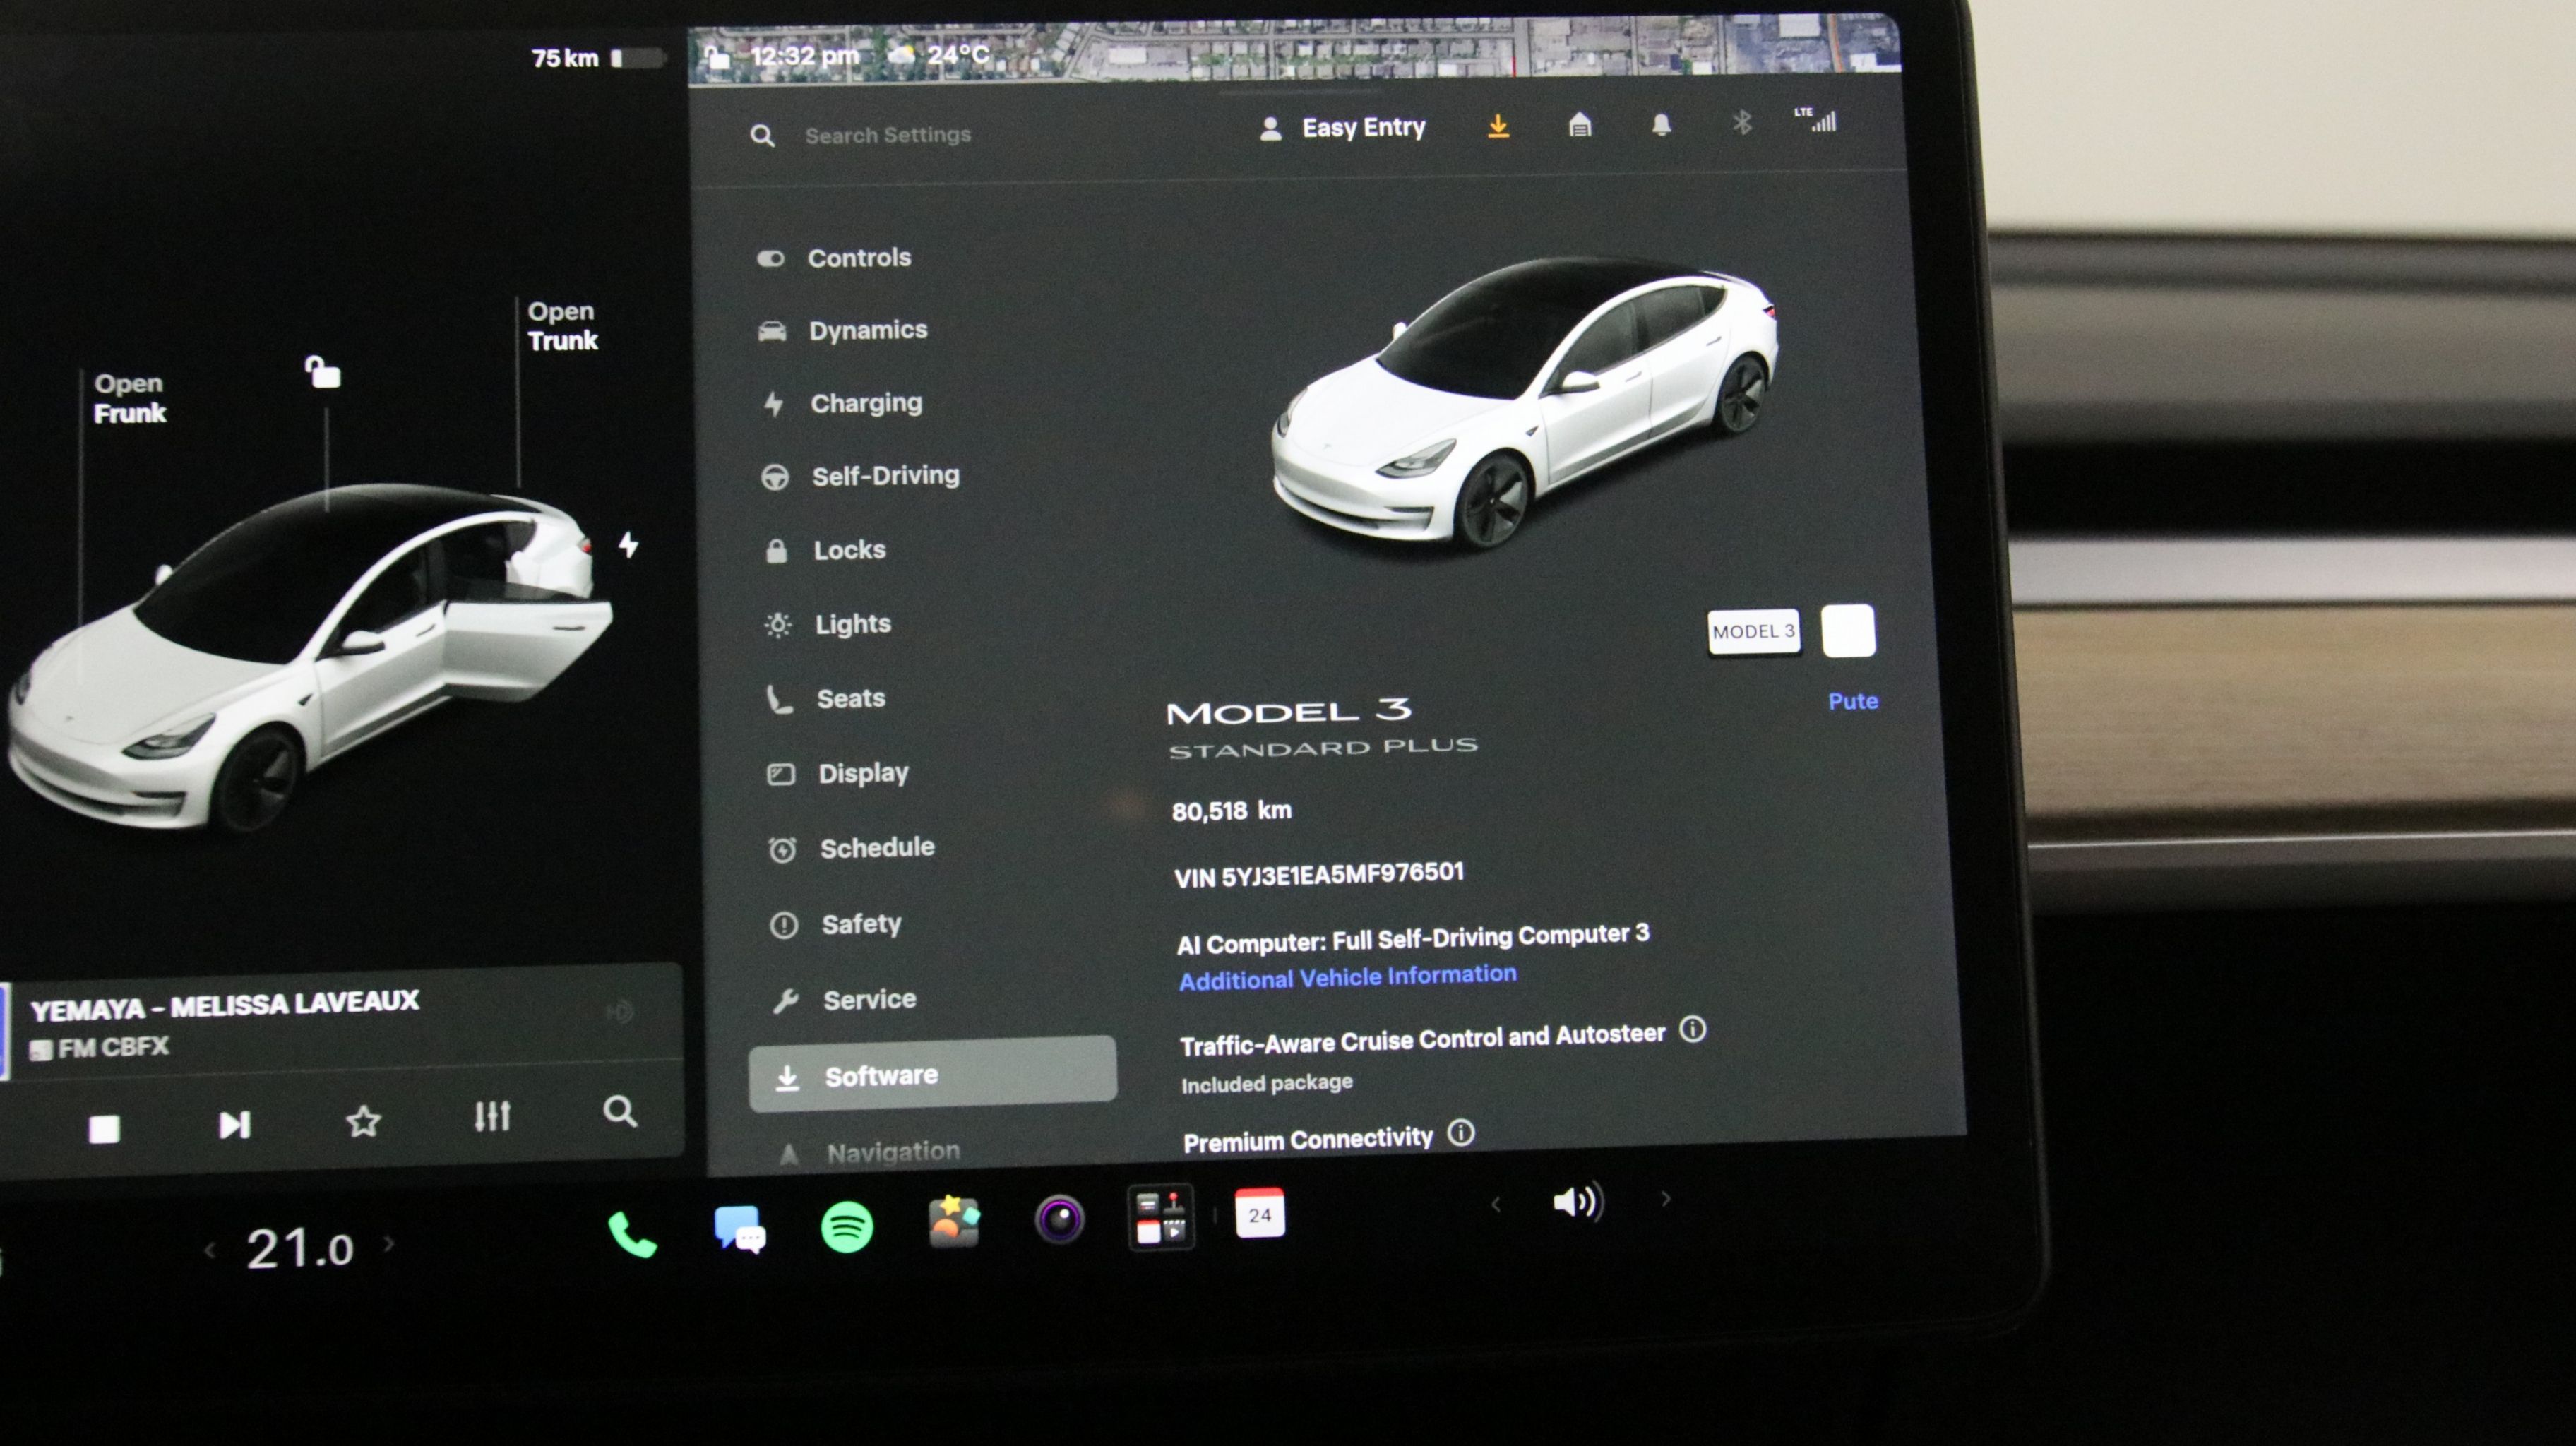
Task: Tap the MODEL 3 badge button
Action: [1754, 632]
